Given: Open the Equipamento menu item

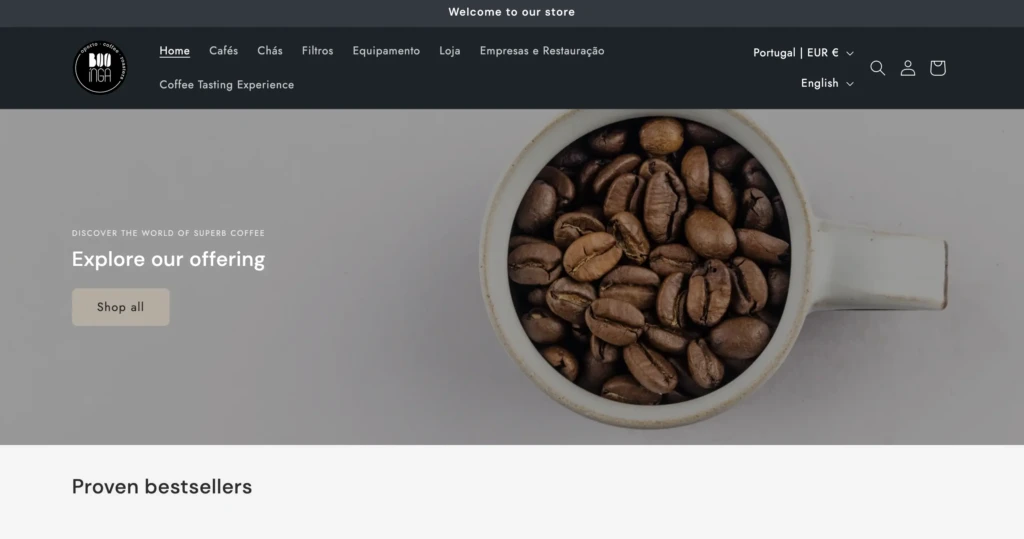Looking at the screenshot, I should point(386,51).
